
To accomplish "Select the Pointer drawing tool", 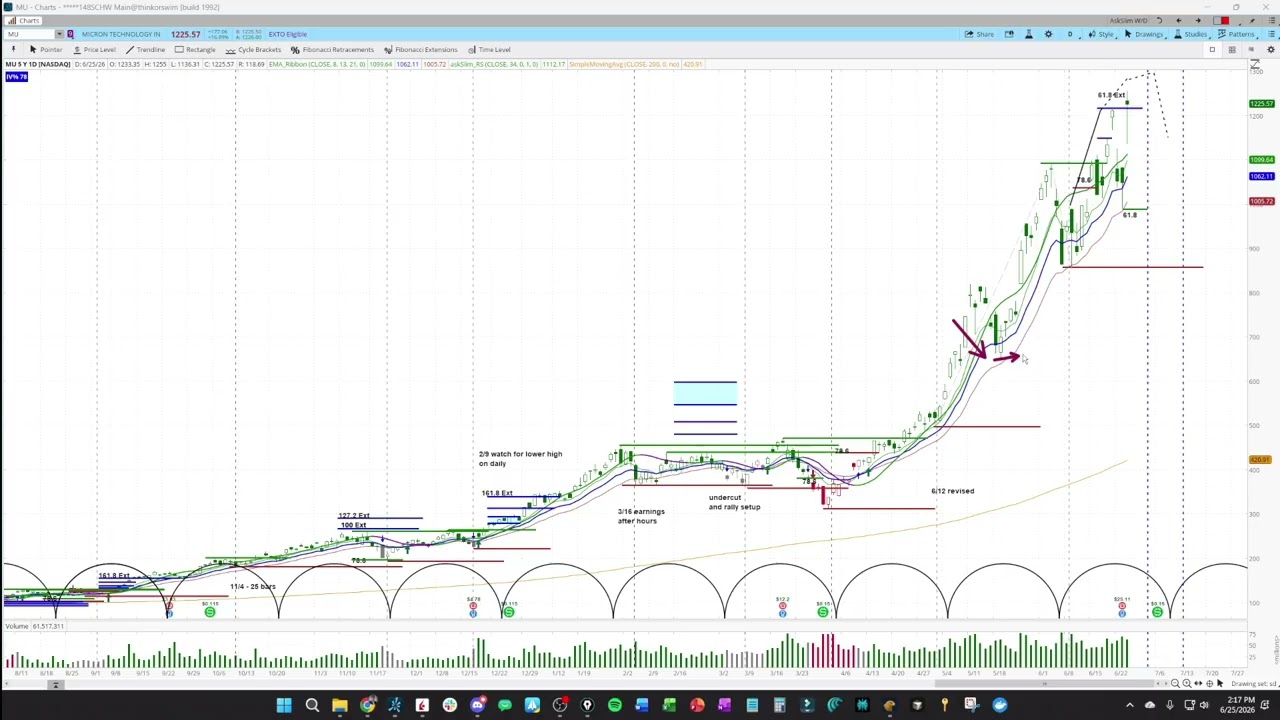I will click(46, 49).
